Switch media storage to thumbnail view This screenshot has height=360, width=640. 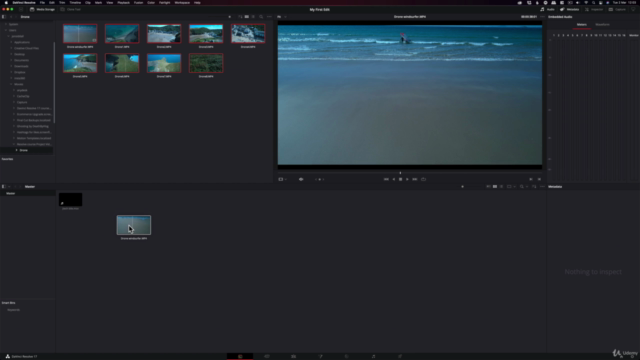pyautogui.click(x=247, y=17)
